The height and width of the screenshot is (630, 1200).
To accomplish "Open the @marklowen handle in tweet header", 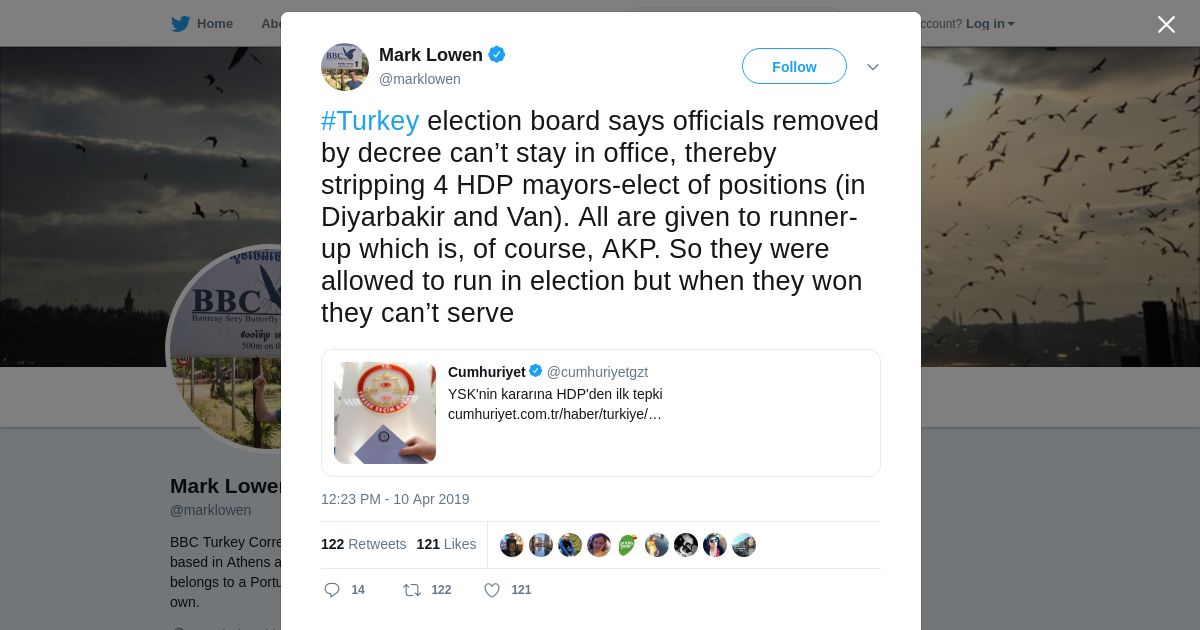I will coord(420,79).
